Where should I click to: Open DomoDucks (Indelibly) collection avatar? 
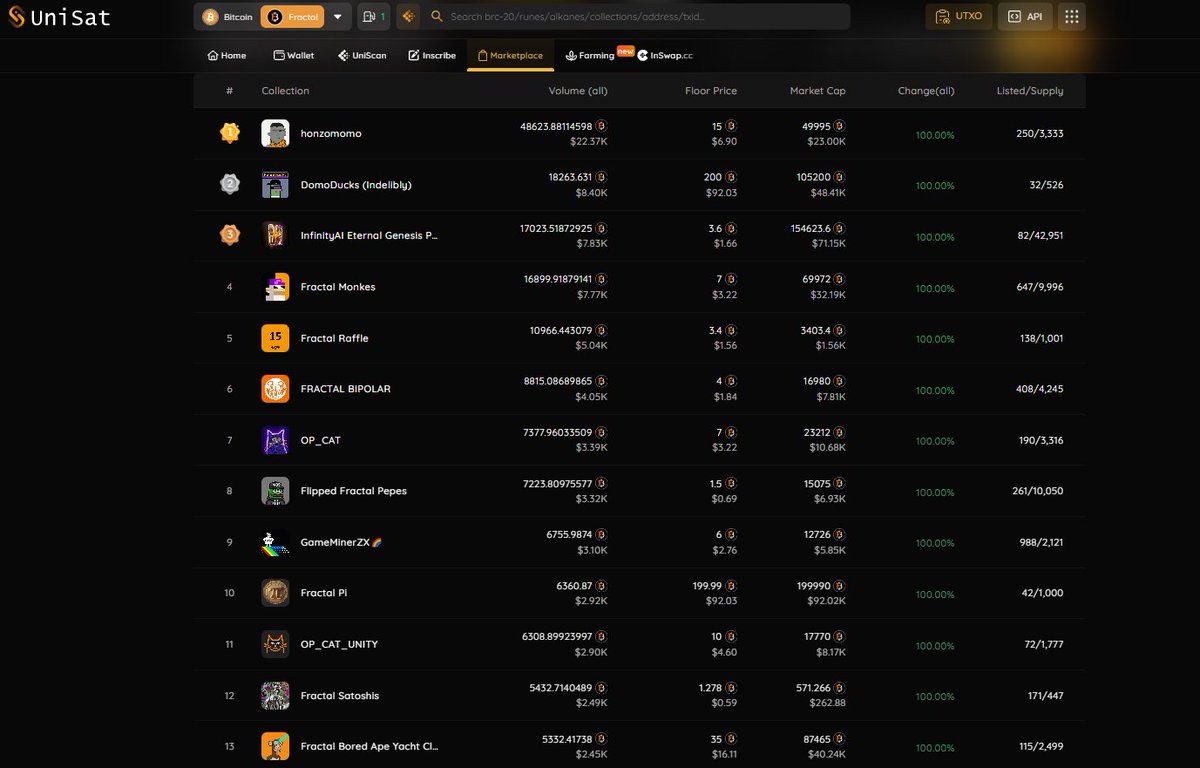click(275, 184)
